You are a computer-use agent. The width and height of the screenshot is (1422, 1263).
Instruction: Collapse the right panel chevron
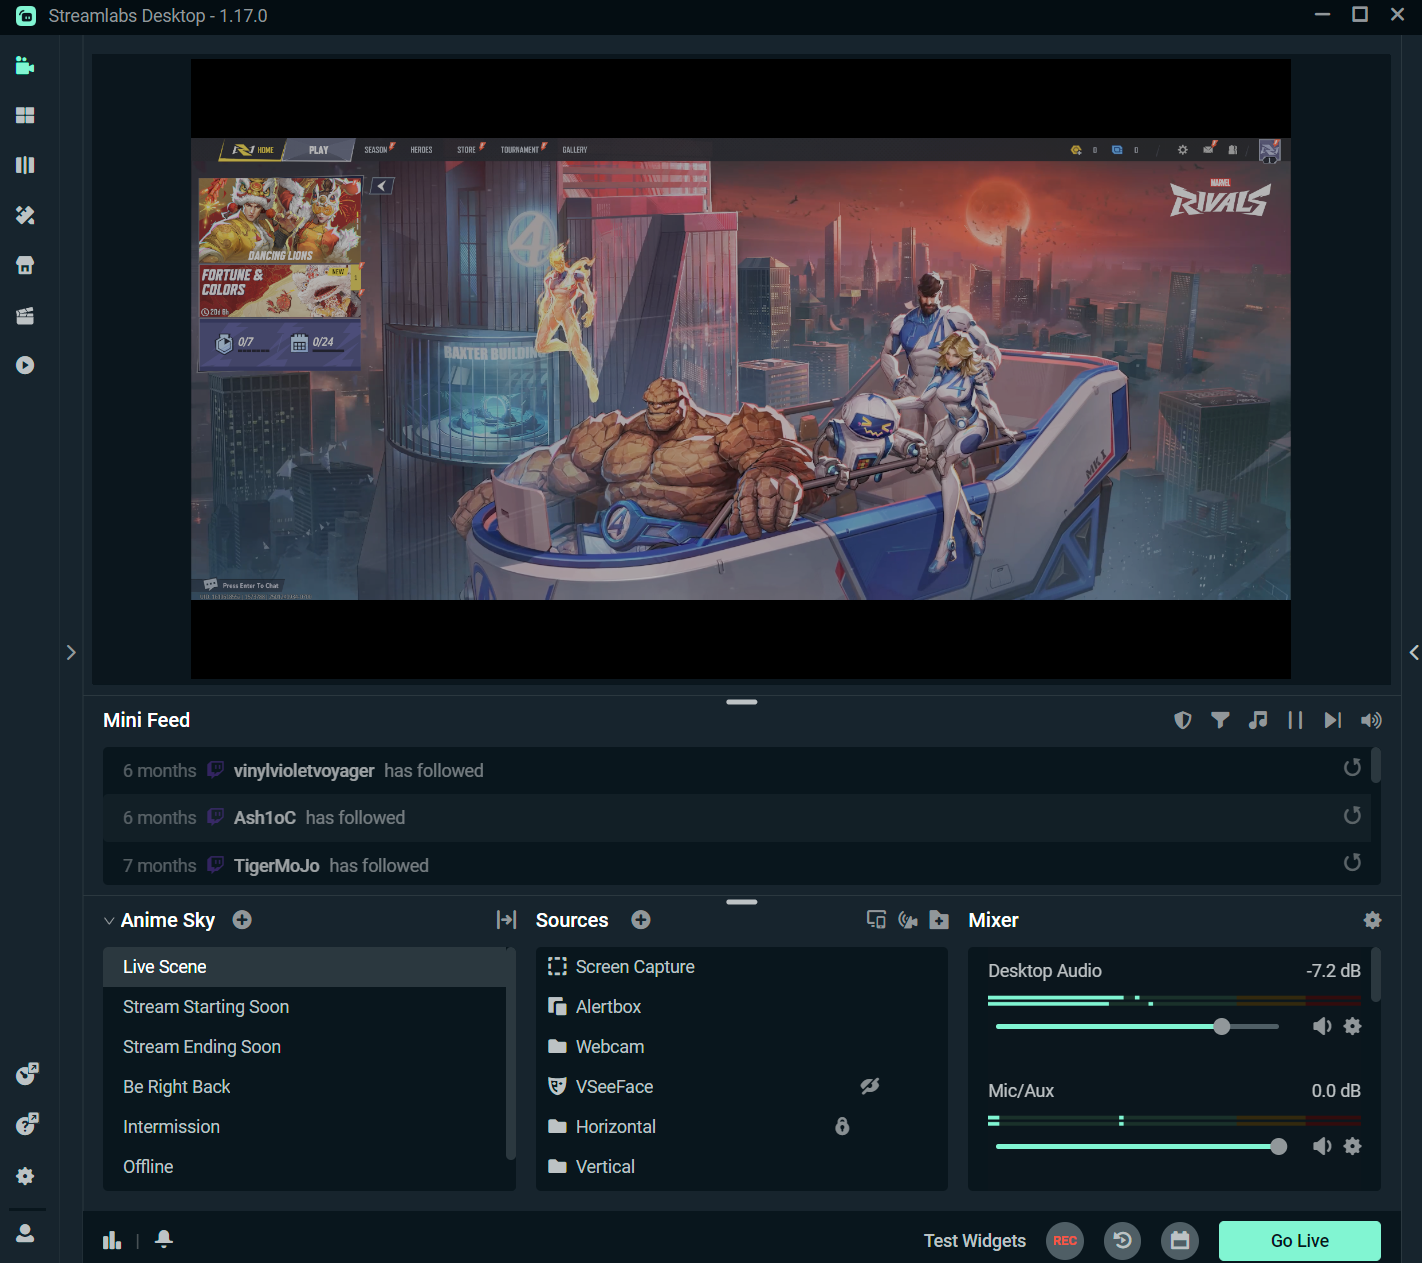click(x=1413, y=652)
